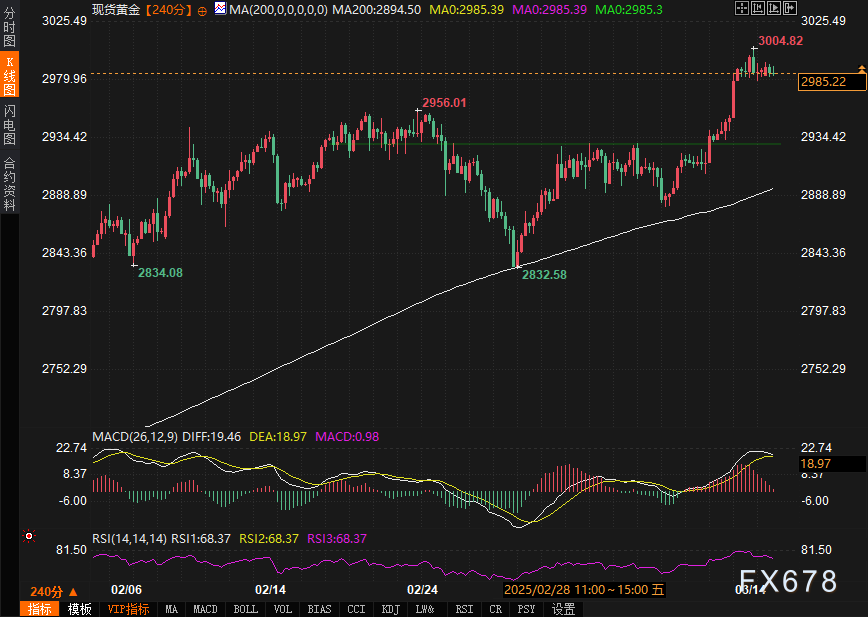Open the 设置 settings button
This screenshot has width=868, height=617.
(x=563, y=608)
